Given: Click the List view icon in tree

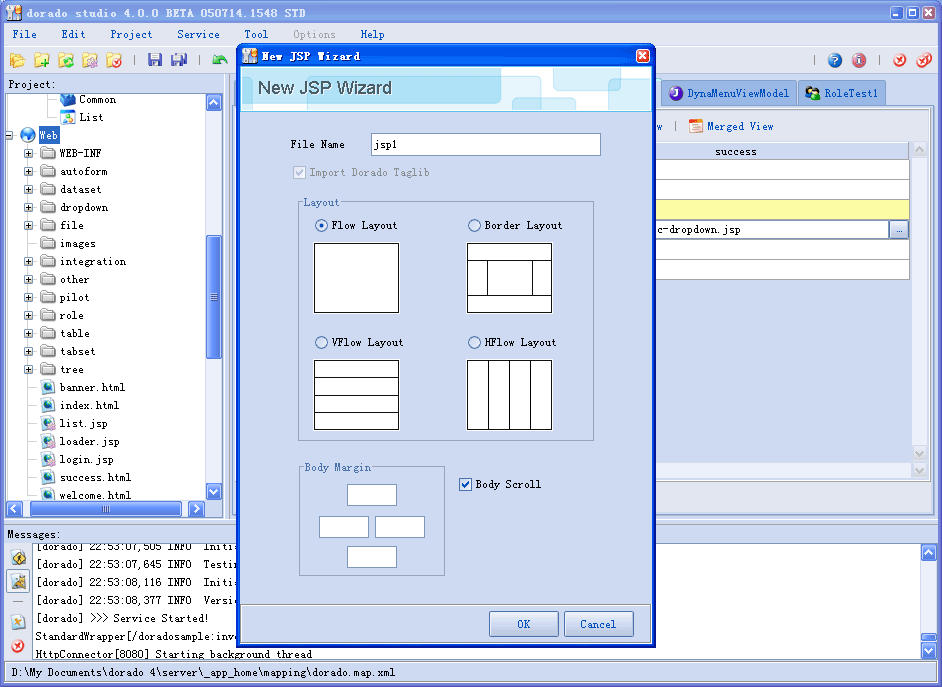Looking at the screenshot, I should pos(68,117).
